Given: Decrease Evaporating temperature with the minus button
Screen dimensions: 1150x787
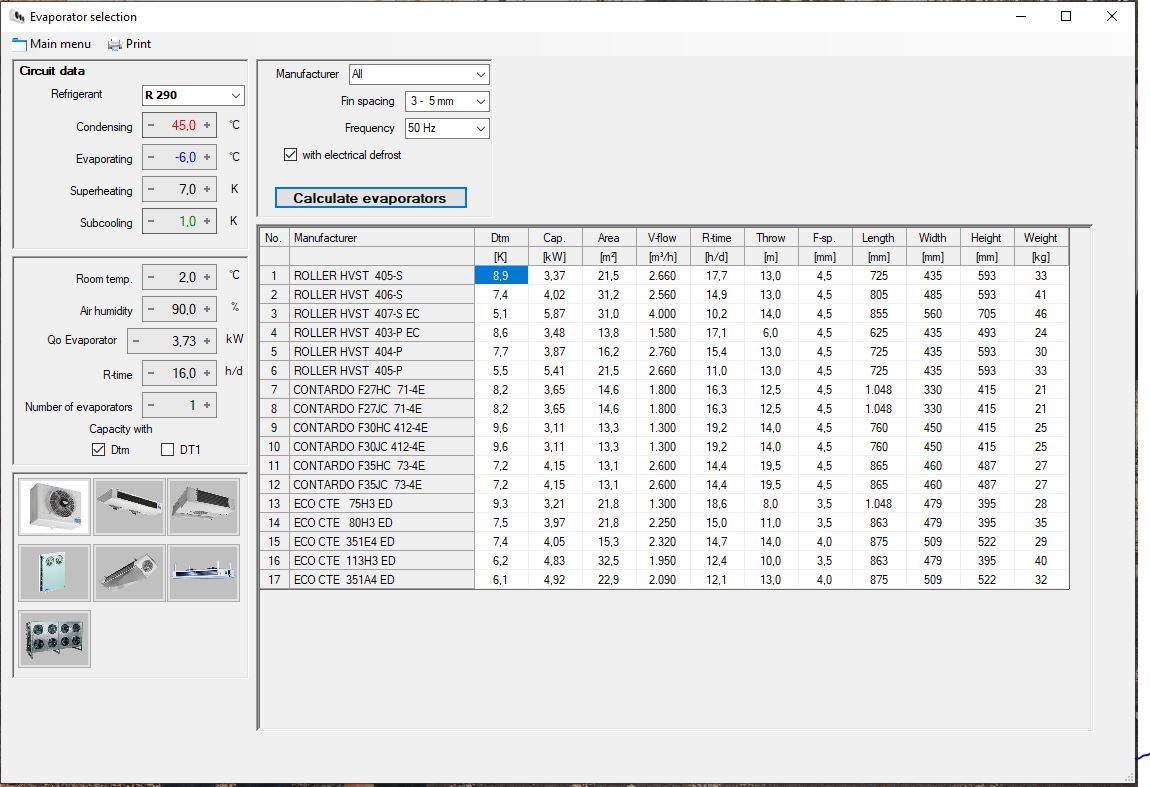Looking at the screenshot, I should pyautogui.click(x=151, y=158).
